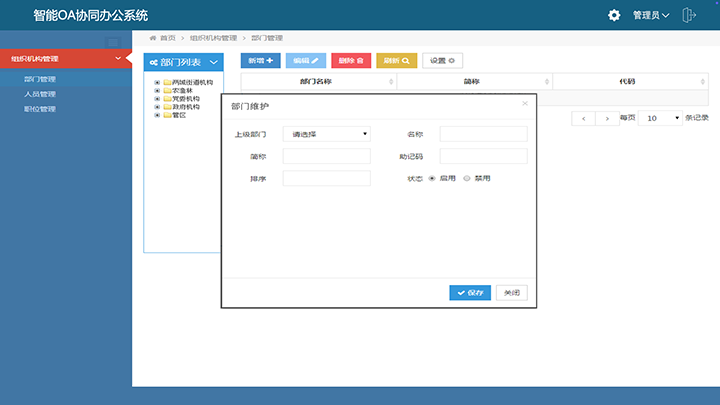Click the 政府机构 folder icon in tree

(167, 107)
